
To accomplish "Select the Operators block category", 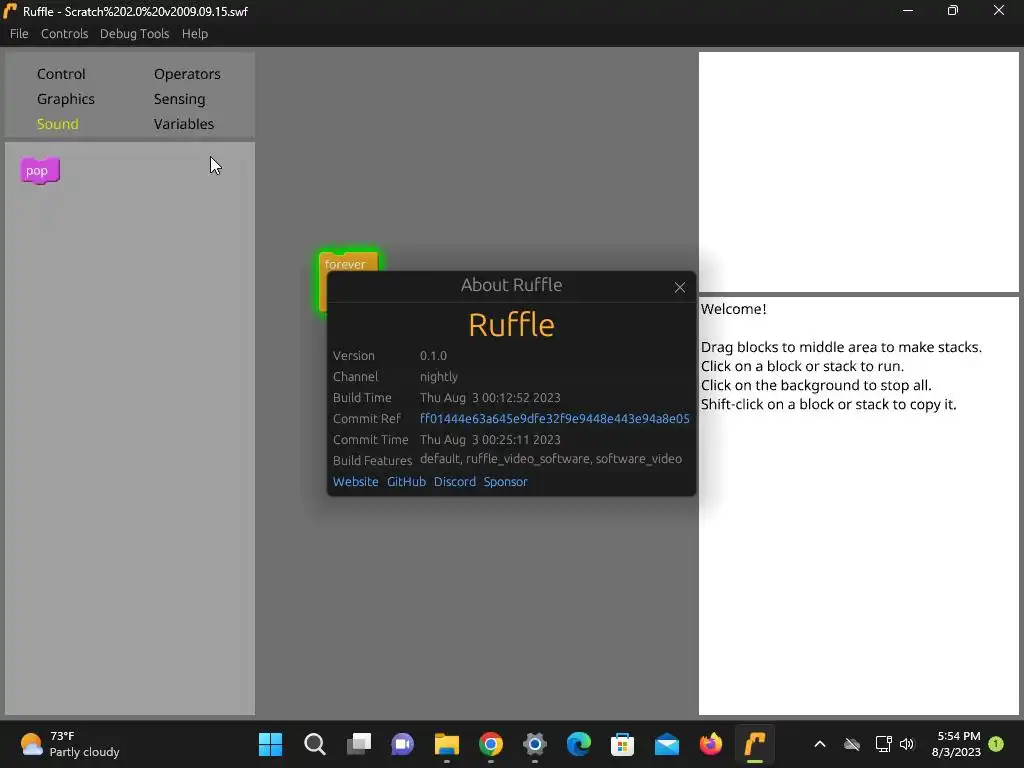I will [x=187, y=74].
